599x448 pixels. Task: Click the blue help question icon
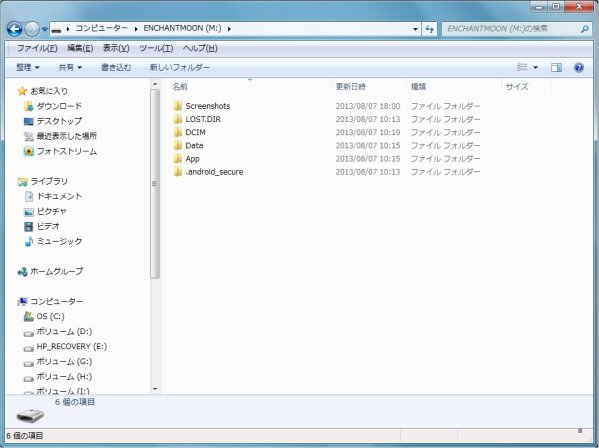click(579, 68)
